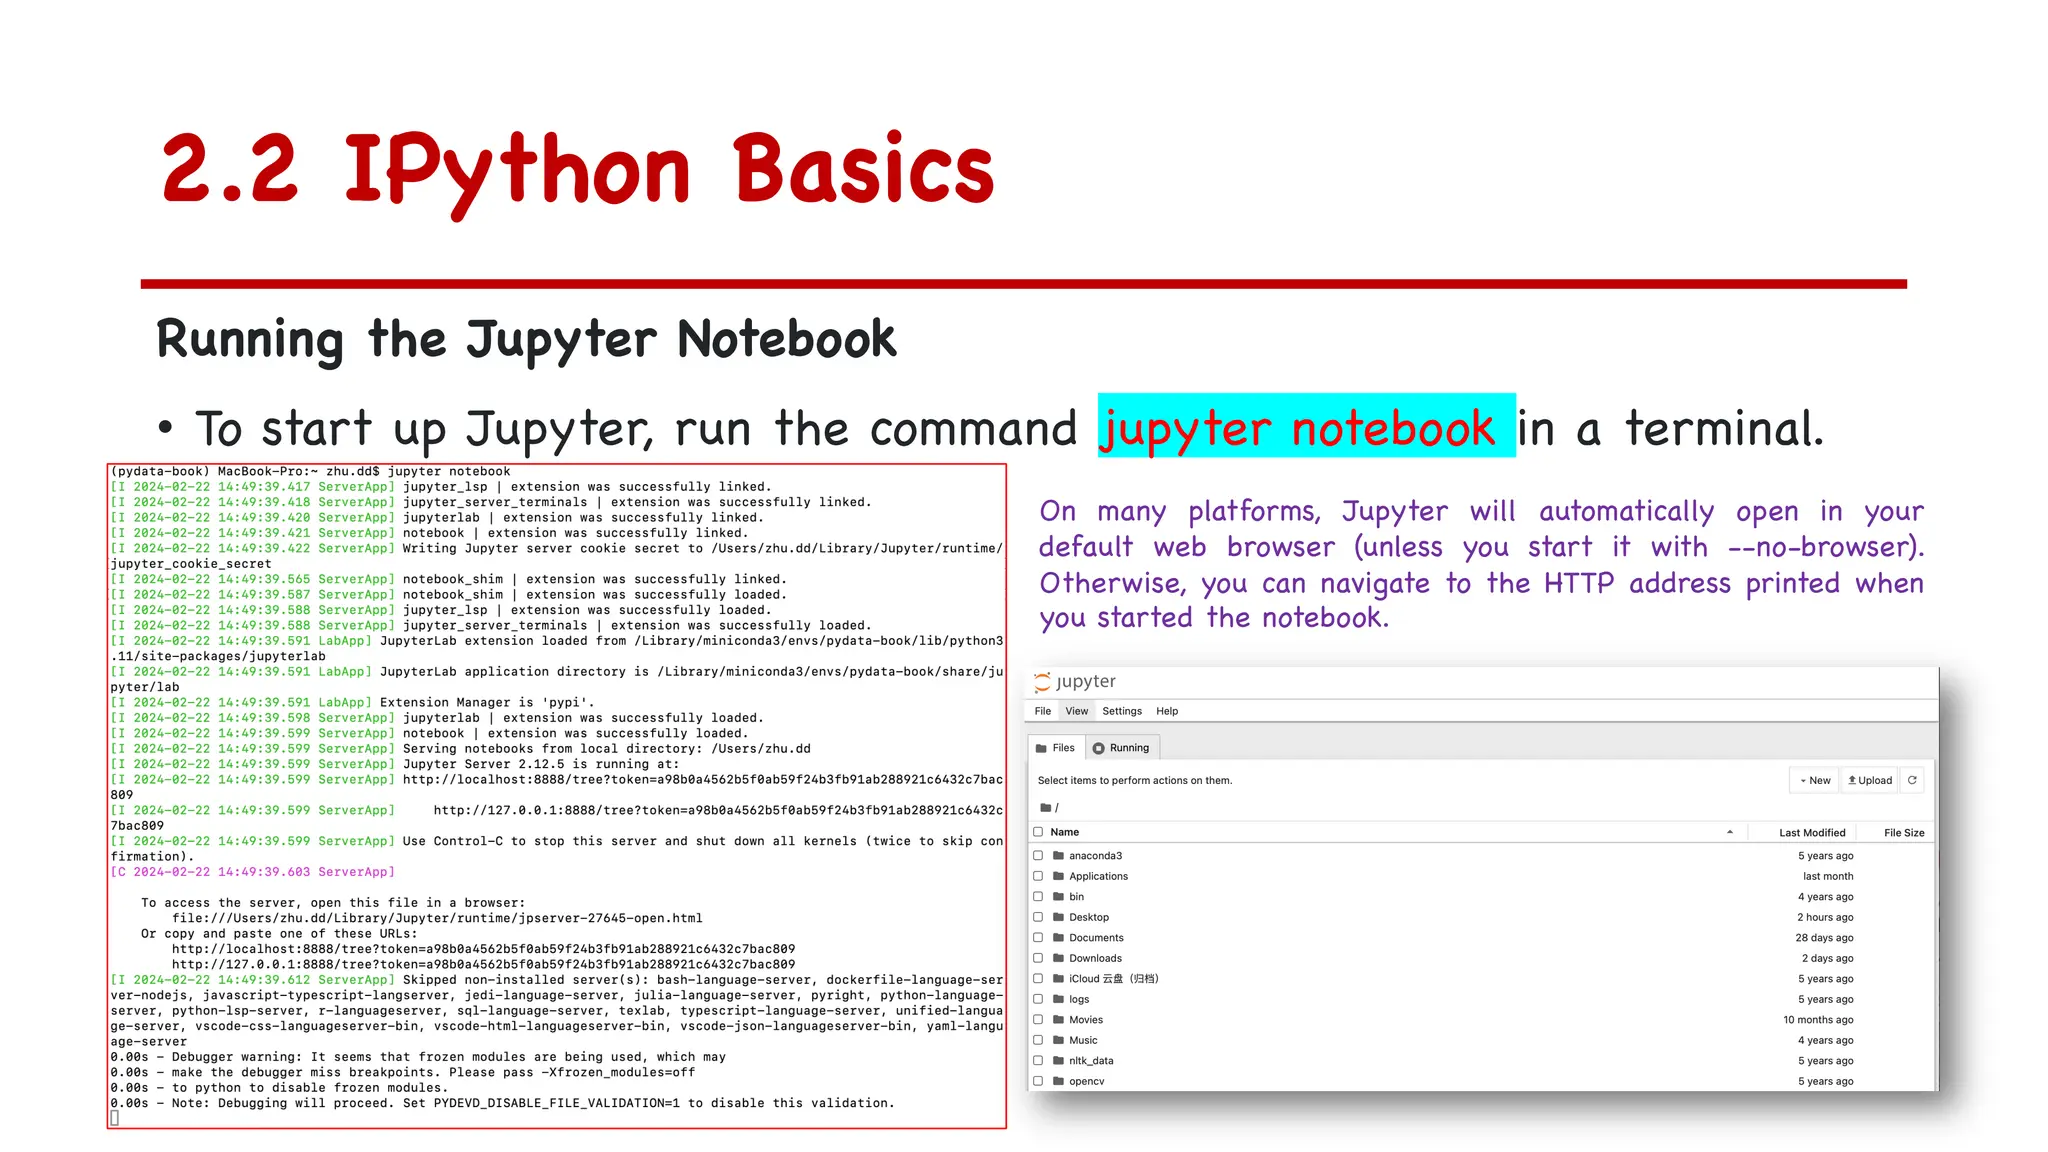Open the Help menu in Jupyter
Viewport: 2048px width, 1152px height.
(1167, 711)
